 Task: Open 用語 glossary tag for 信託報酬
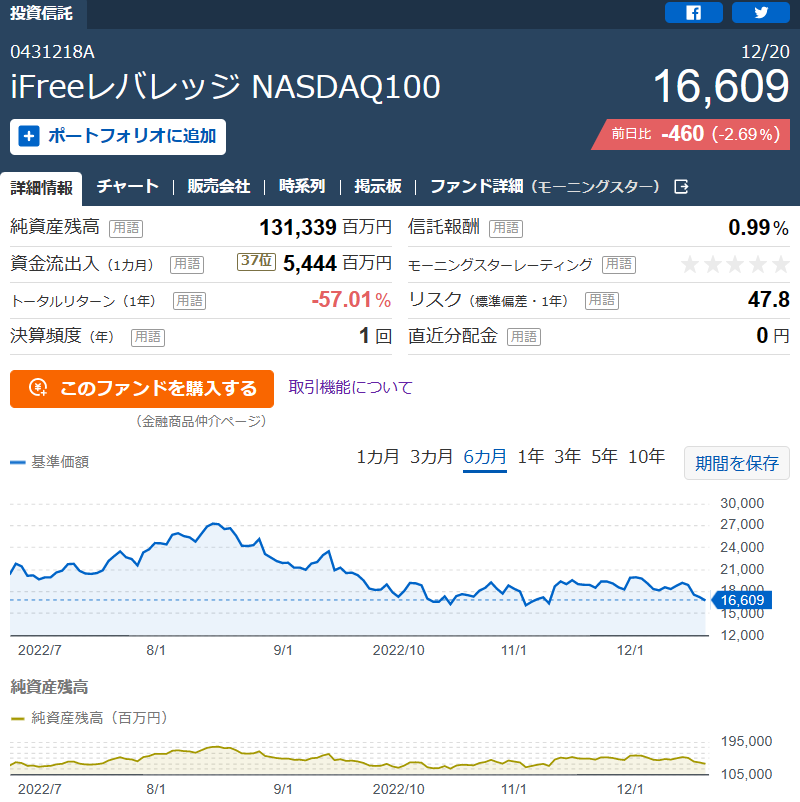506,228
